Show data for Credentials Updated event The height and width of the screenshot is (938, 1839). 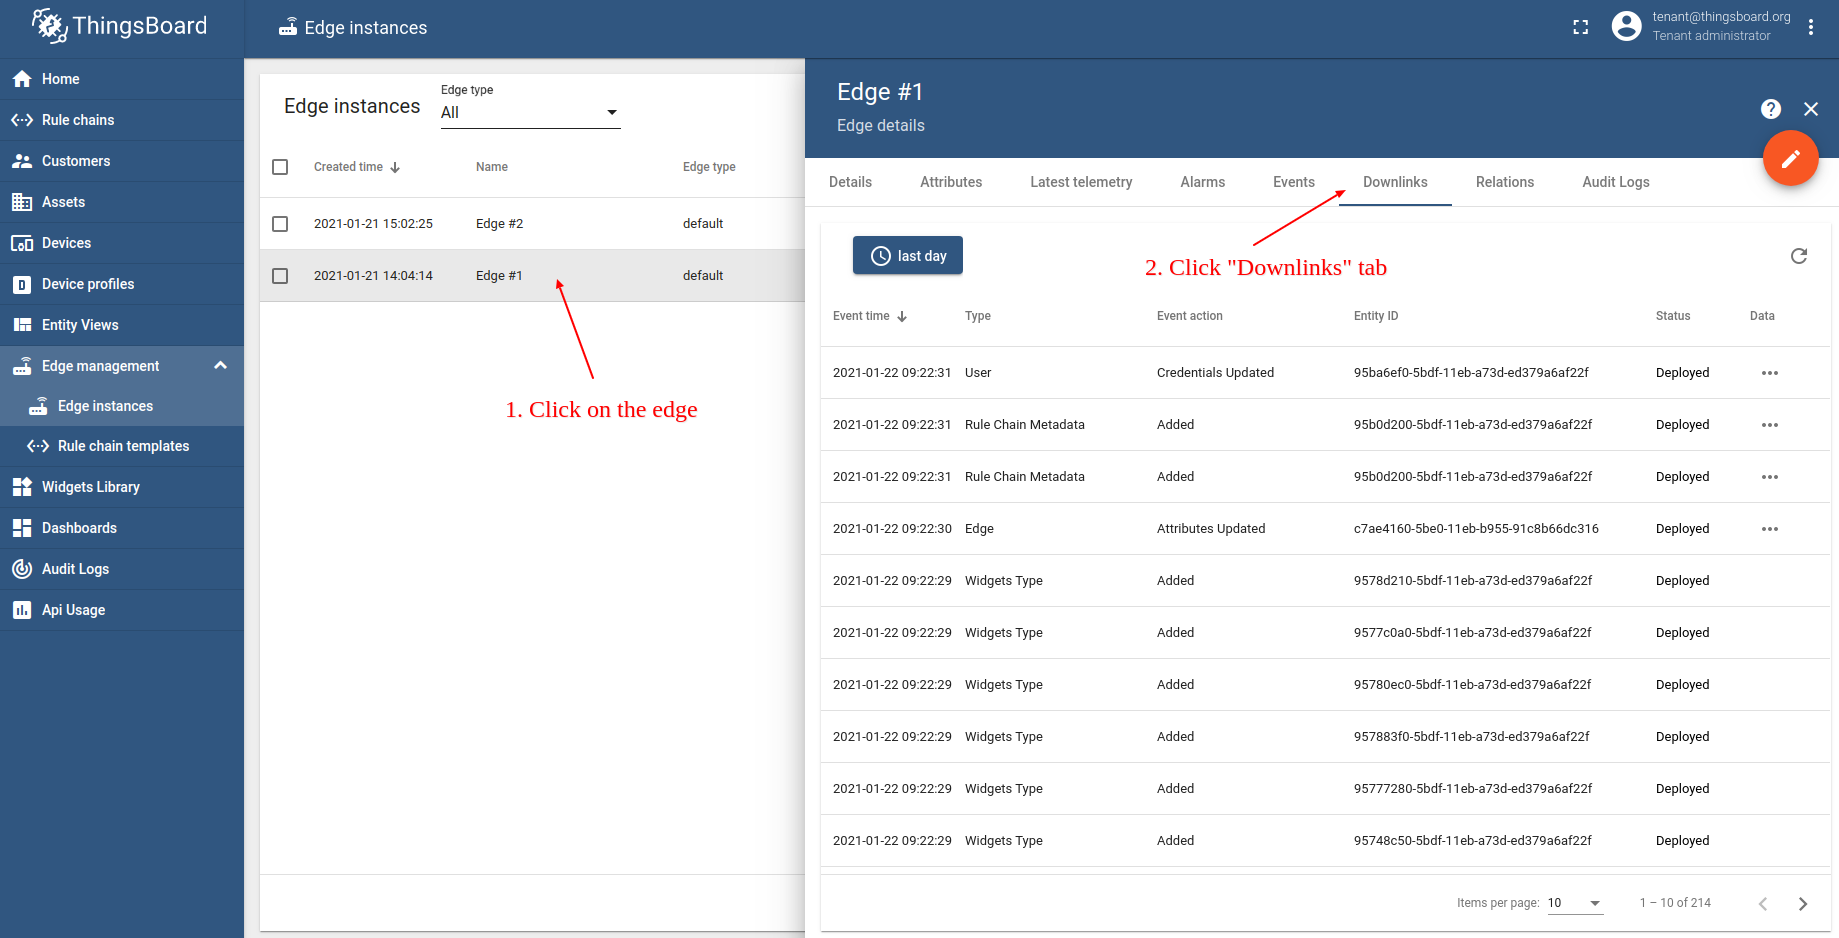1769,373
